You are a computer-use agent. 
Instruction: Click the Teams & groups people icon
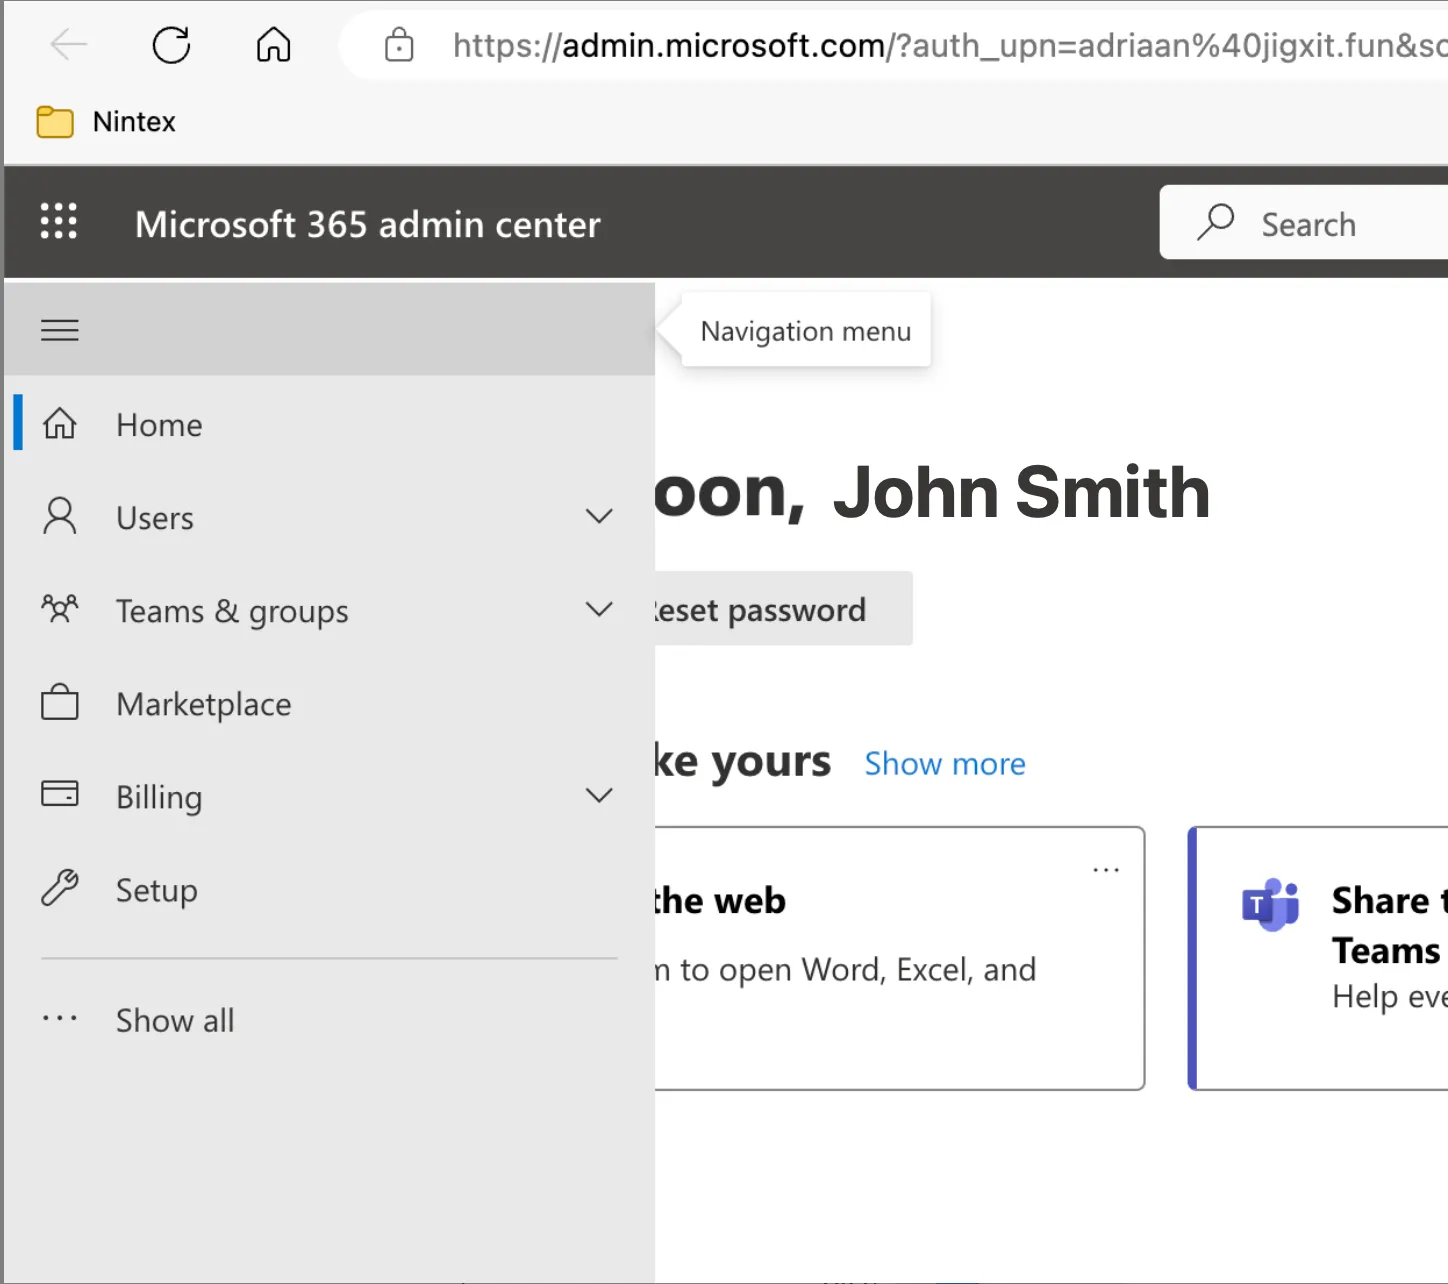(60, 608)
